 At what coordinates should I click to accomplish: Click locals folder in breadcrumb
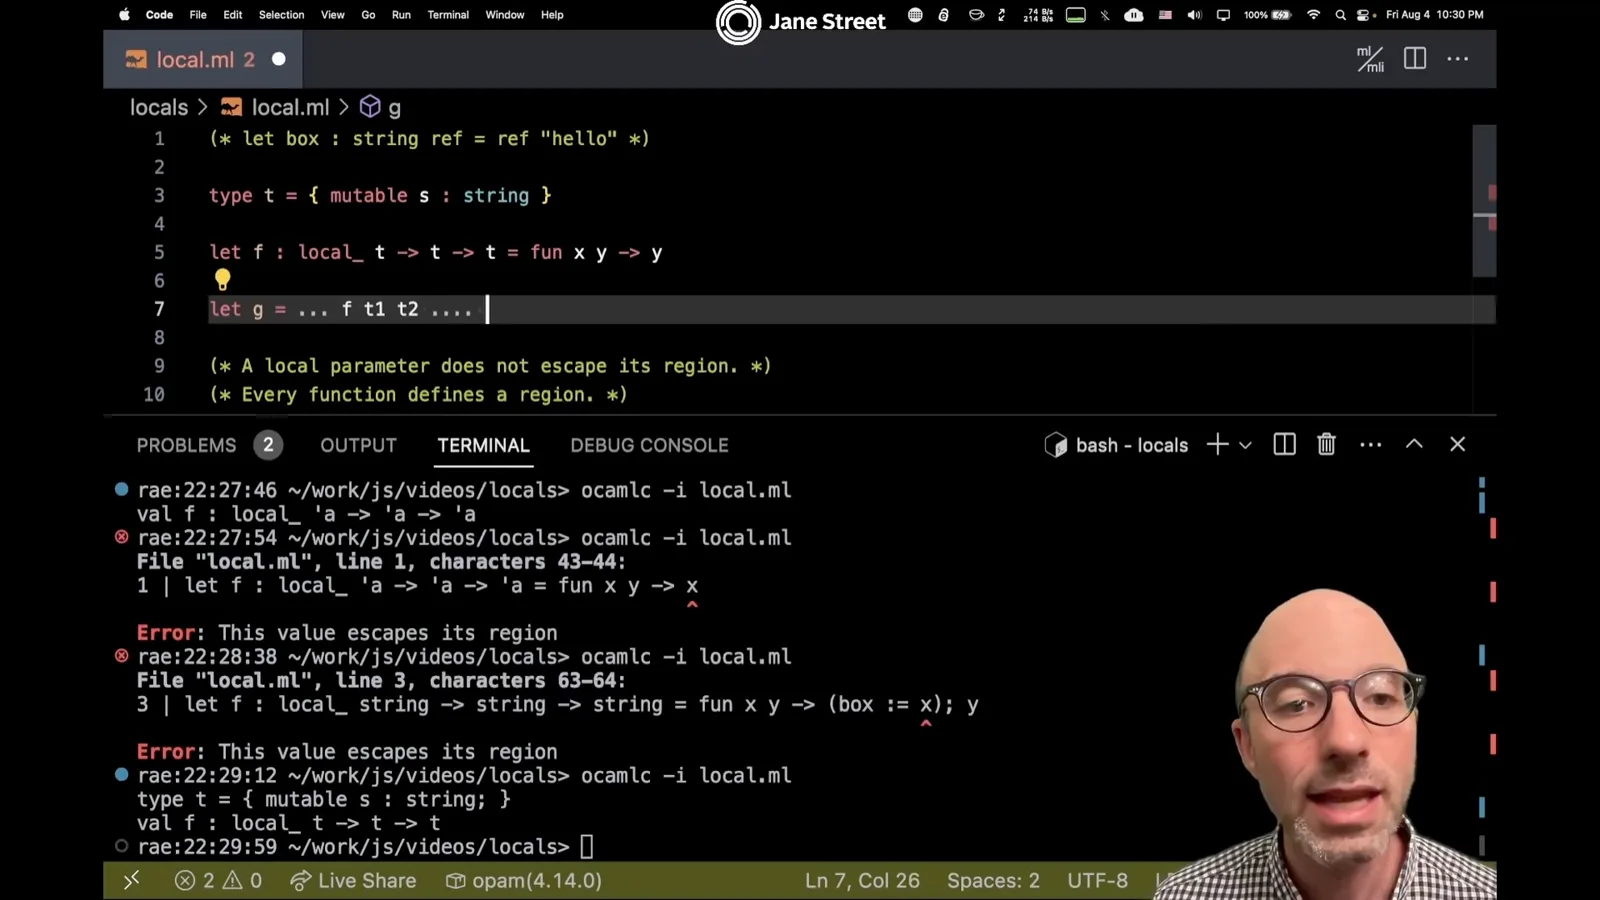pyautogui.click(x=159, y=107)
